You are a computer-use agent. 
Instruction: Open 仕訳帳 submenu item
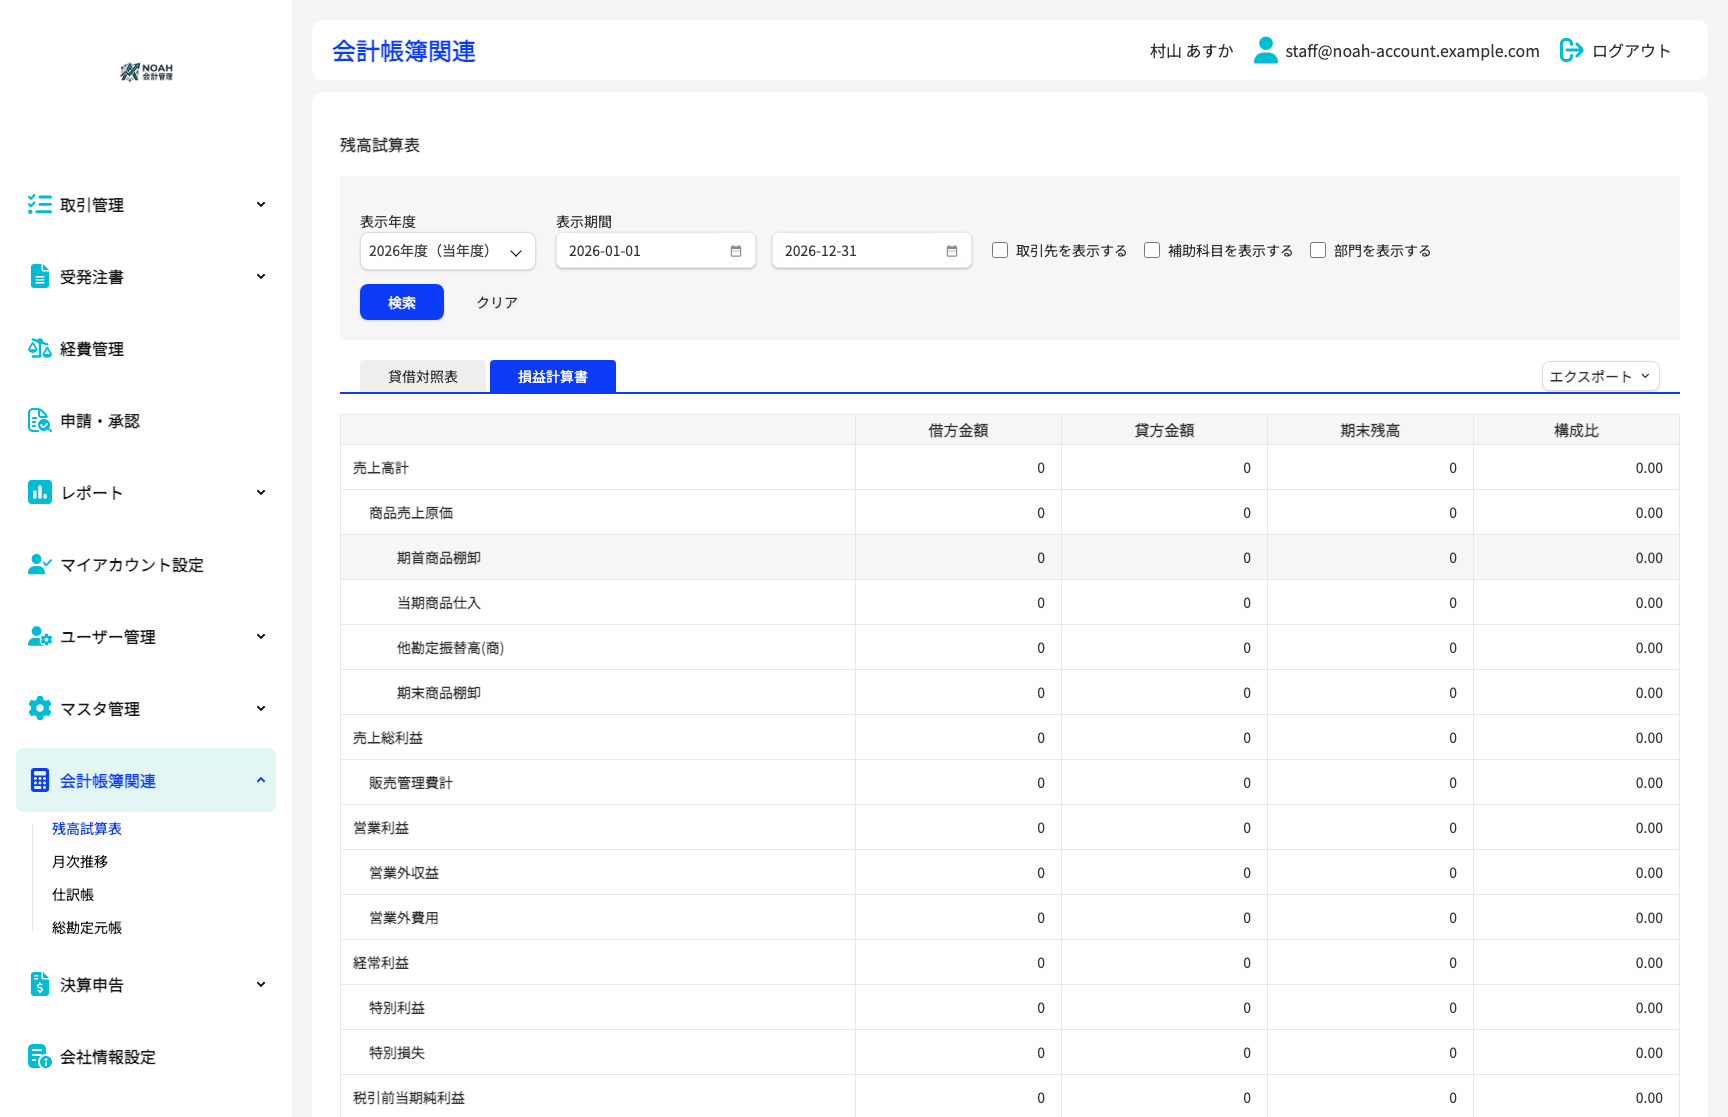(x=73, y=895)
